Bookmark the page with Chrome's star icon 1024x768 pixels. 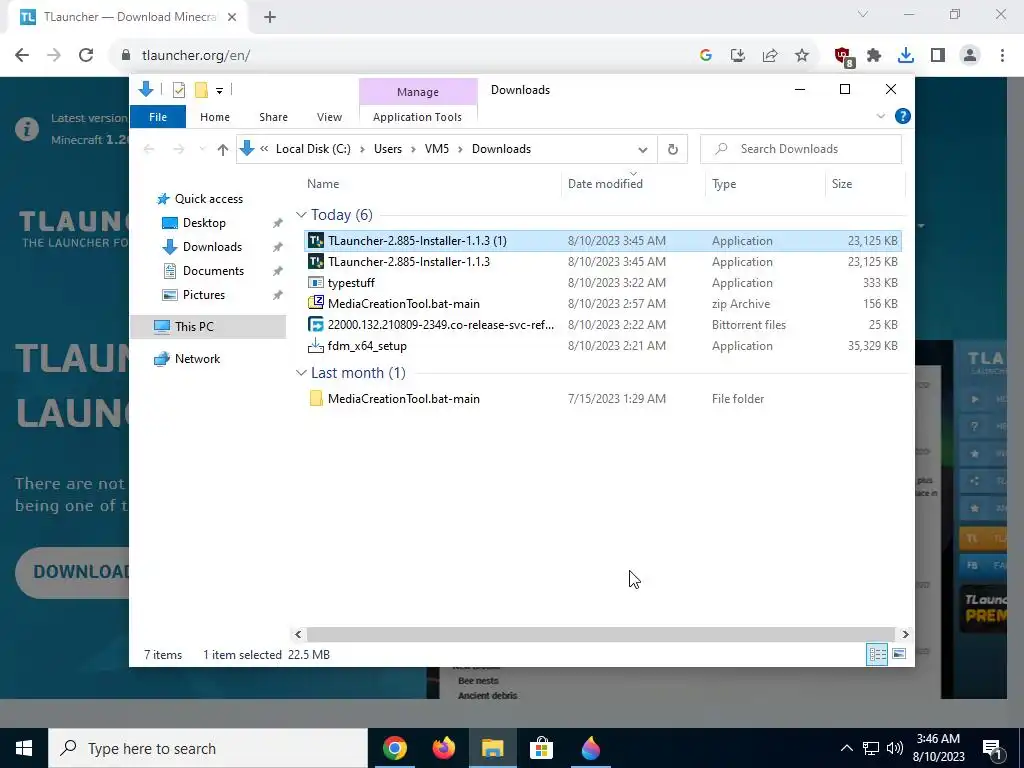802,56
